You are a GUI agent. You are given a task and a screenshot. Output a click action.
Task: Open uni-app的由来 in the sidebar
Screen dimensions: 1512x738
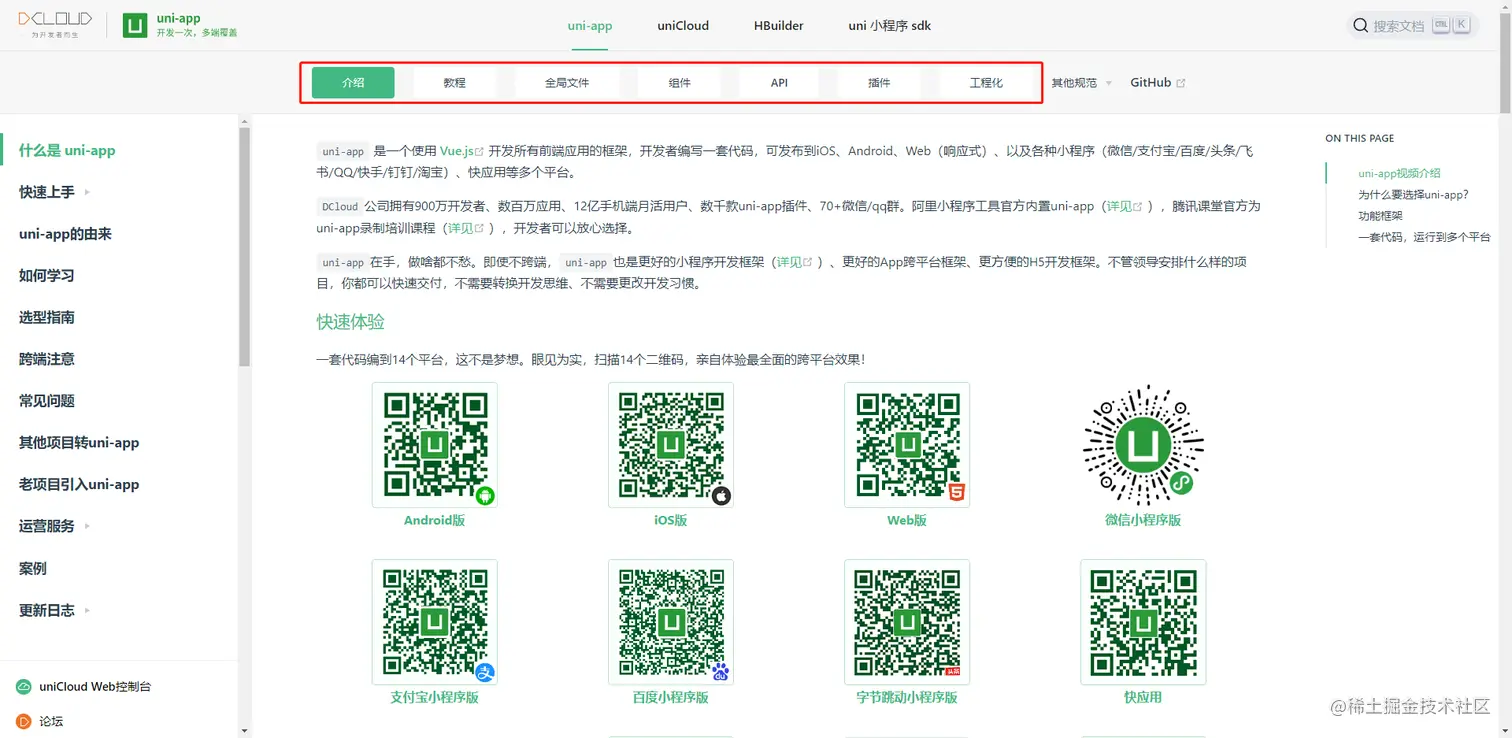point(65,234)
